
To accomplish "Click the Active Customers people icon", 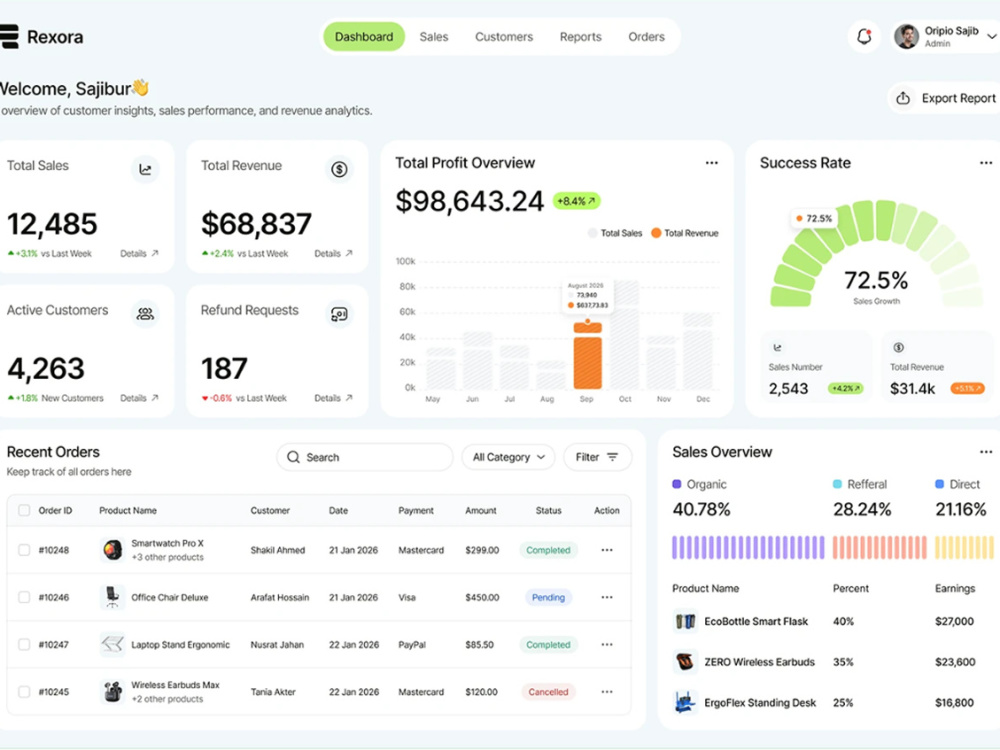I will tap(145, 314).
